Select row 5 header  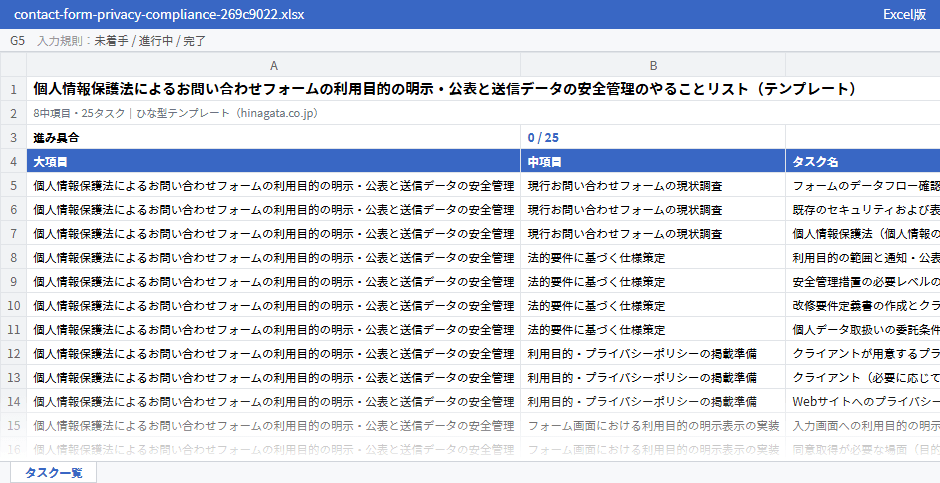click(13, 185)
